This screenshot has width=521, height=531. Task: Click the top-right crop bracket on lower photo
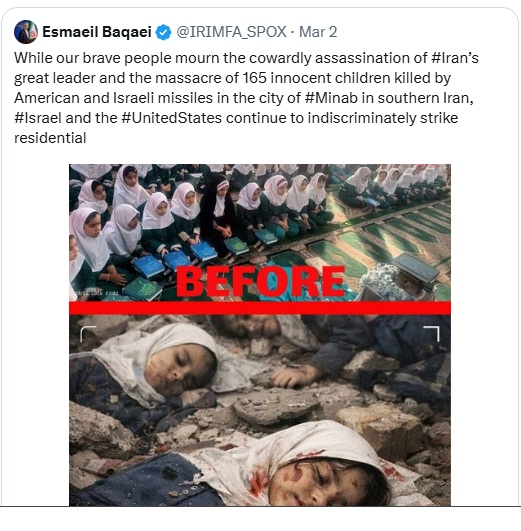(432, 334)
